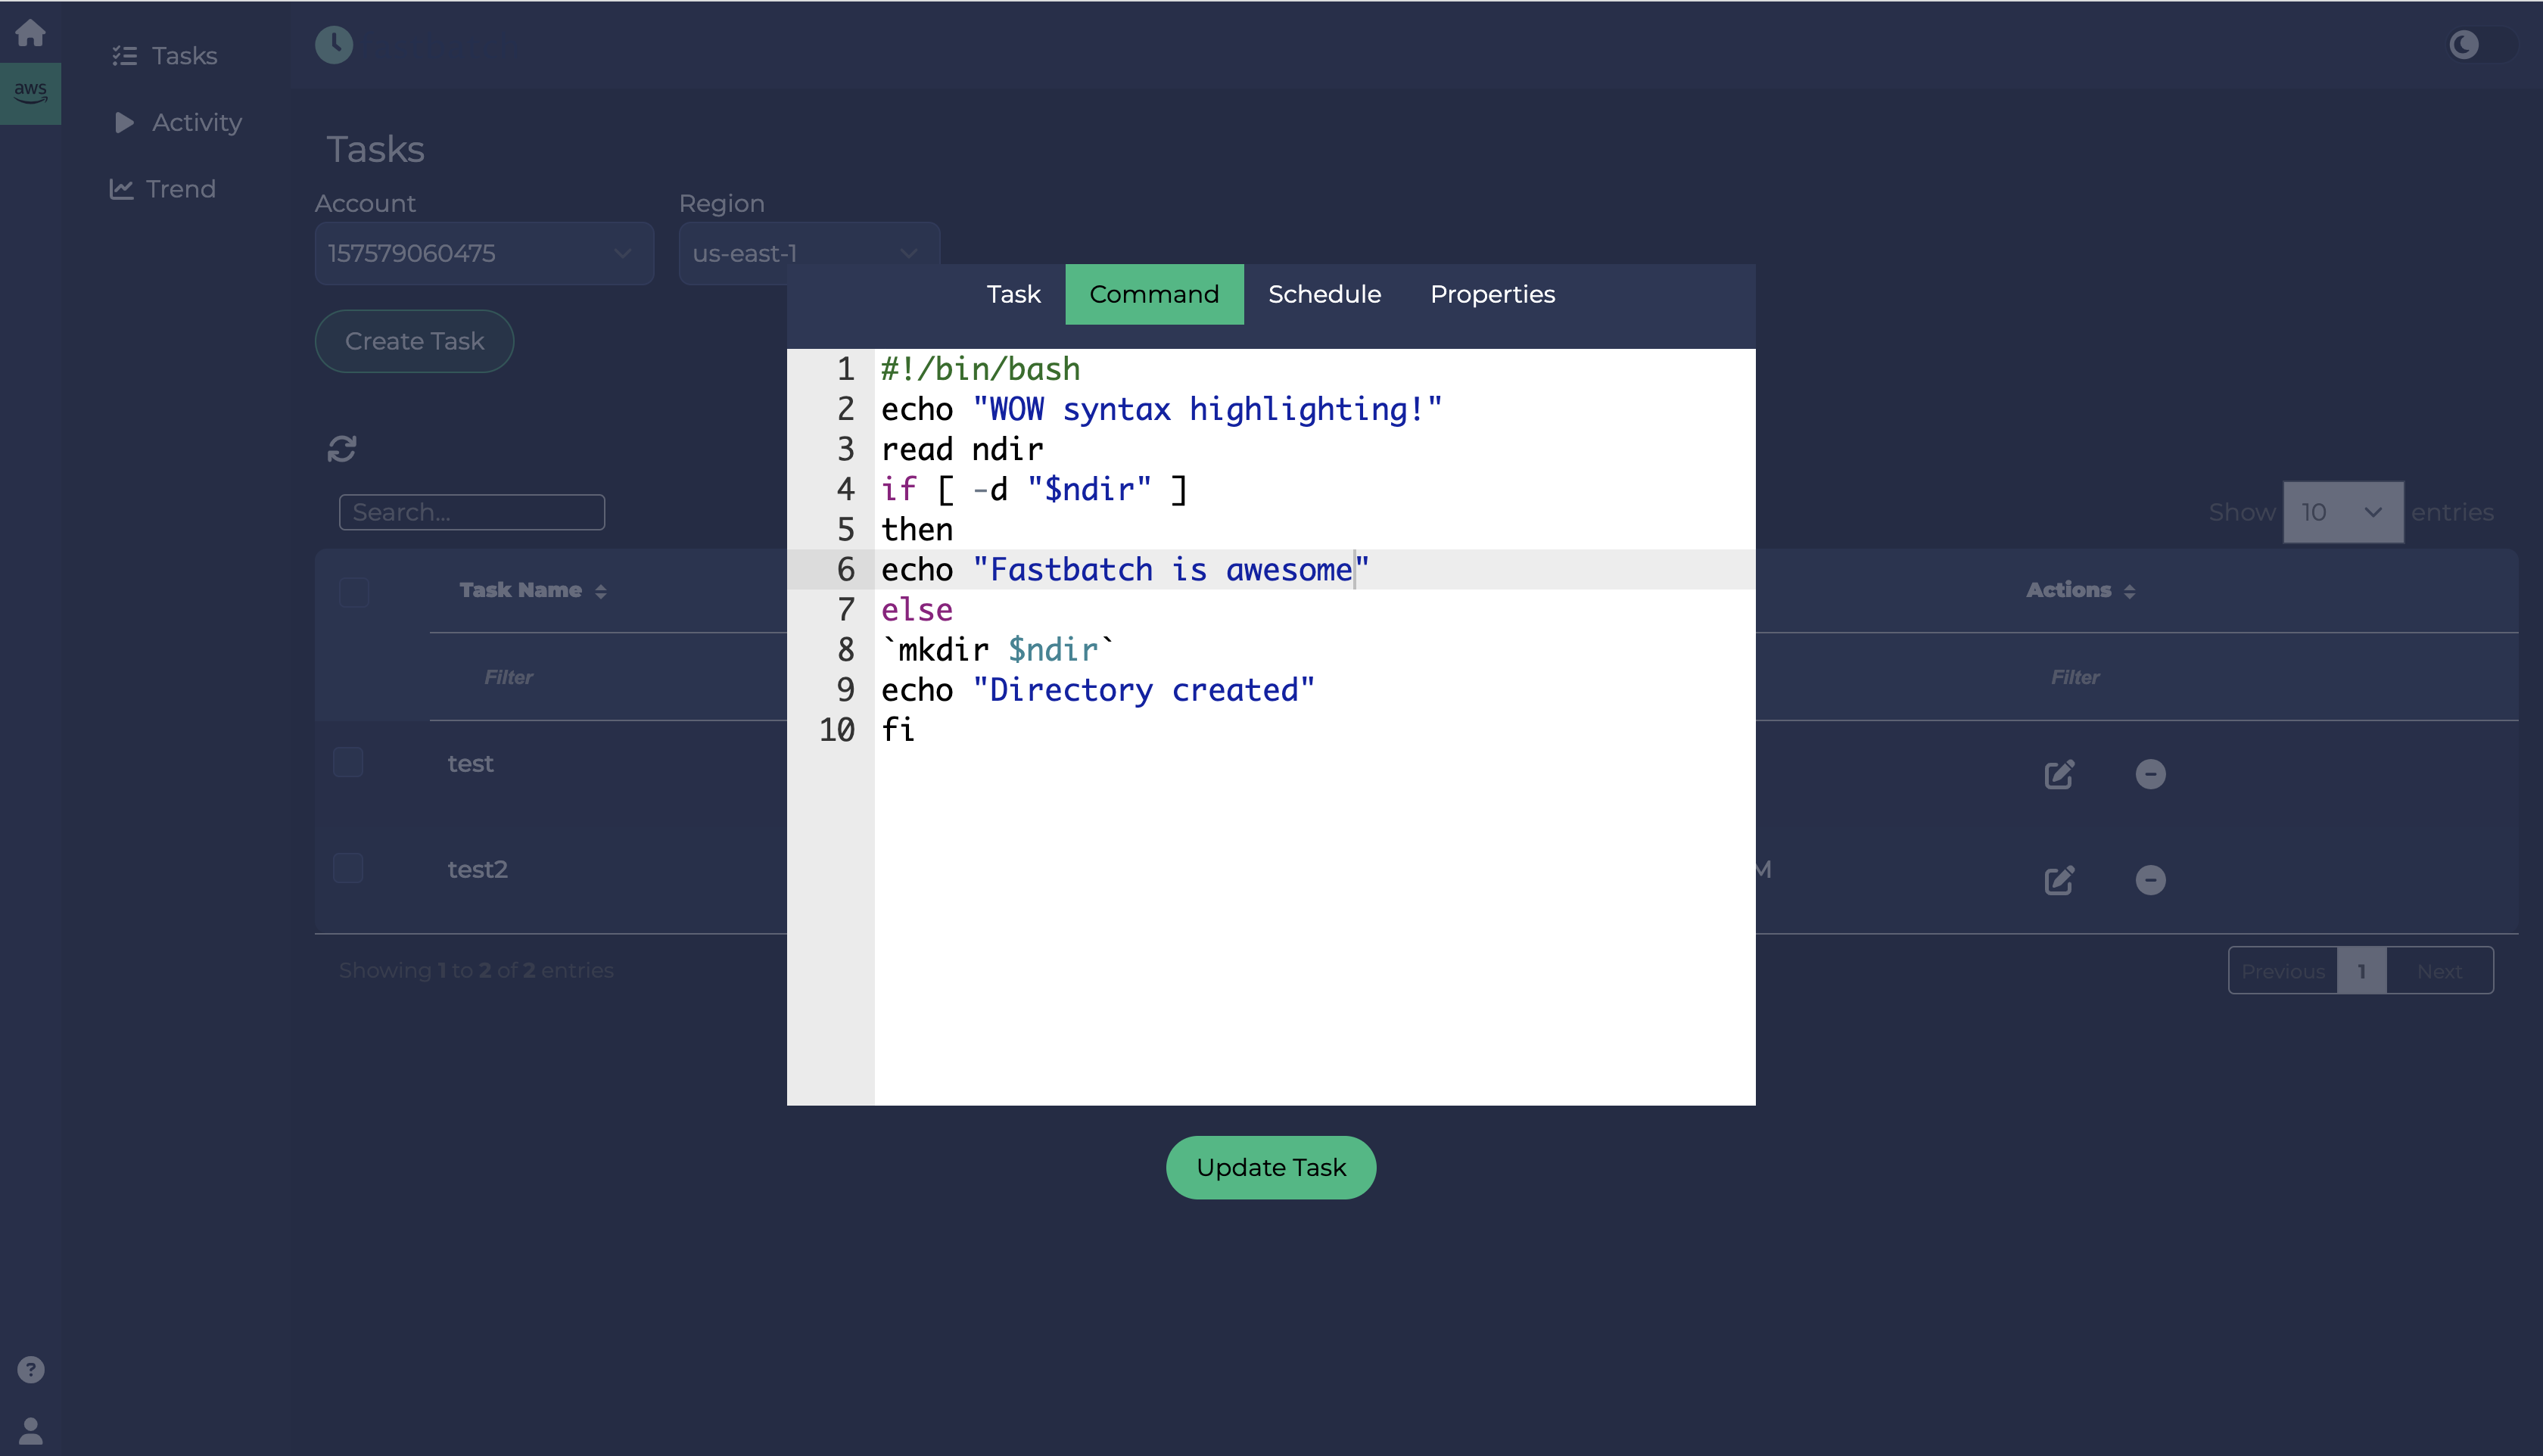Click the clock logo icon in the header
This screenshot has width=2543, height=1456.
(x=334, y=44)
